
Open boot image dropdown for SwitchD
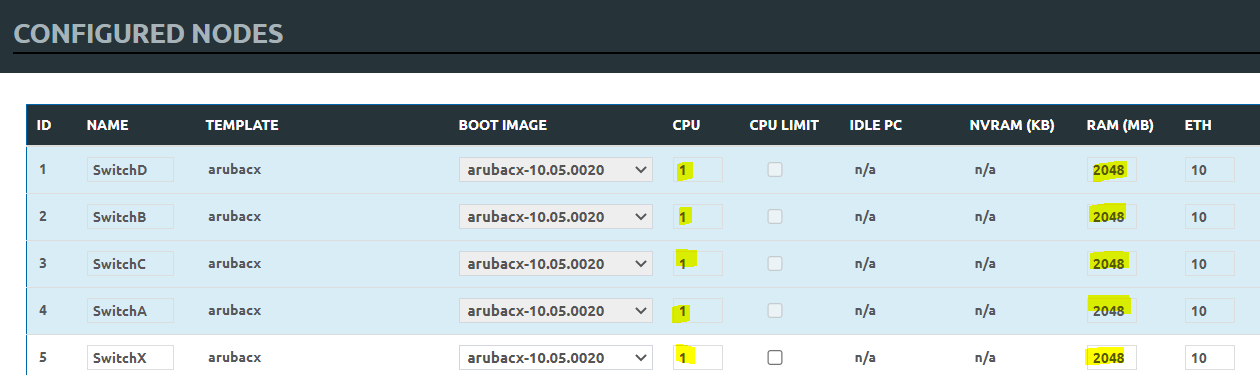[x=556, y=170]
